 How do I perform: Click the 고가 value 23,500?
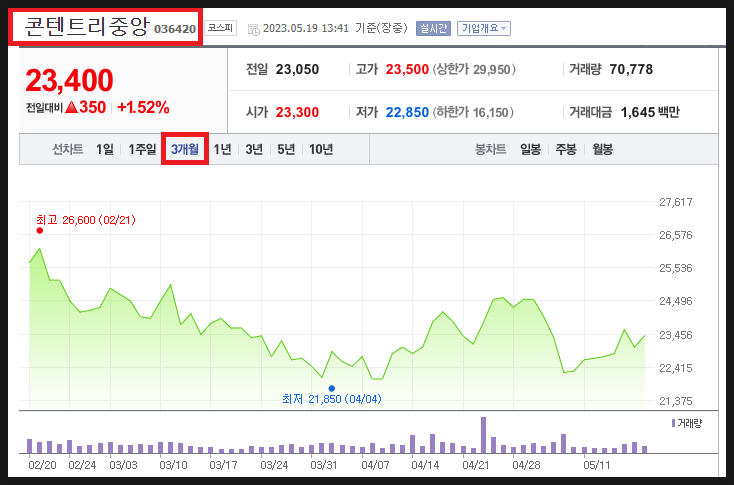407,69
